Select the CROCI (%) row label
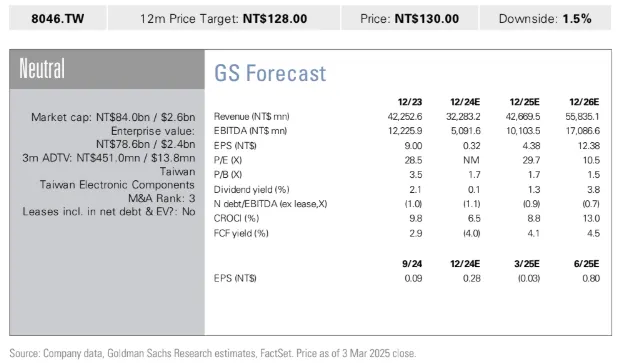The image size is (621, 363). tap(236, 219)
